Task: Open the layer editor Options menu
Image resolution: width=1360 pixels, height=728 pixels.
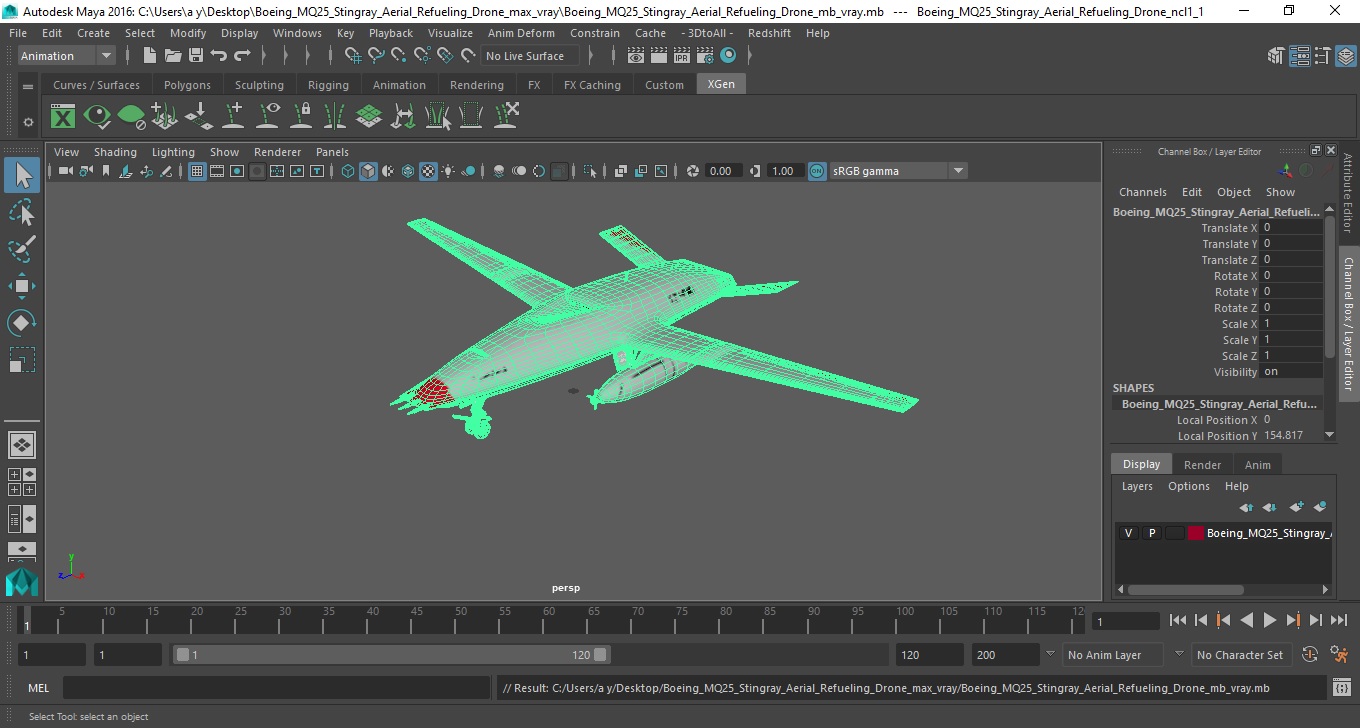Action: tap(1189, 486)
